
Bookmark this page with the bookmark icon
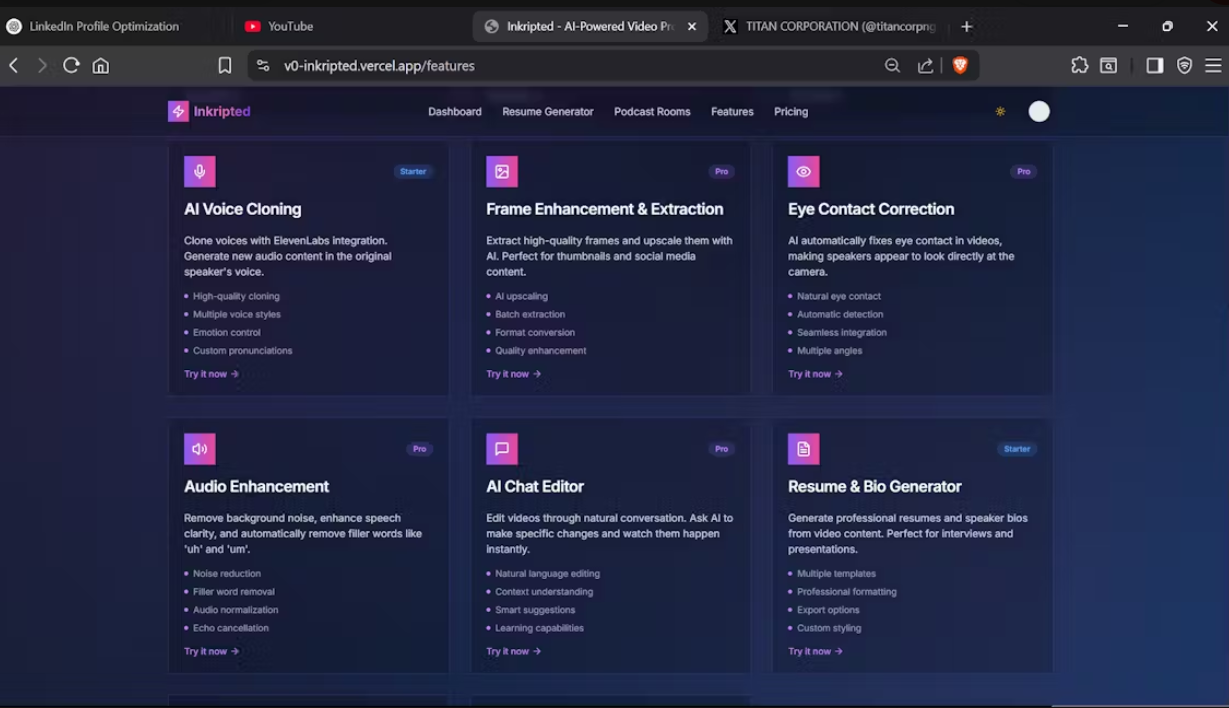225,66
